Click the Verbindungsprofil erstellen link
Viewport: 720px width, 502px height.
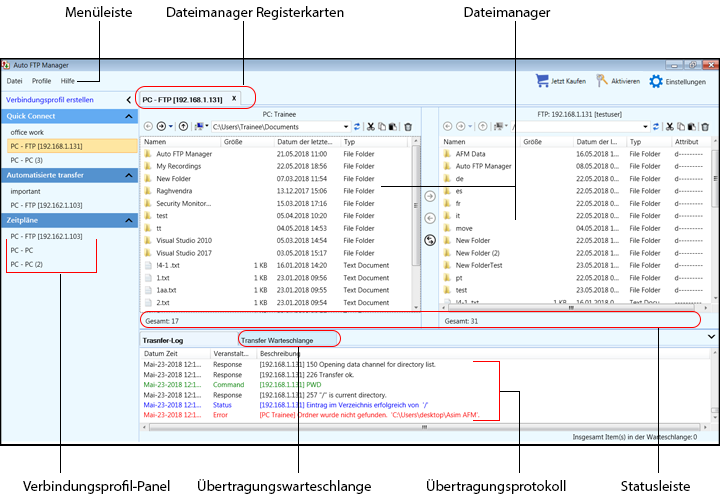click(x=50, y=100)
